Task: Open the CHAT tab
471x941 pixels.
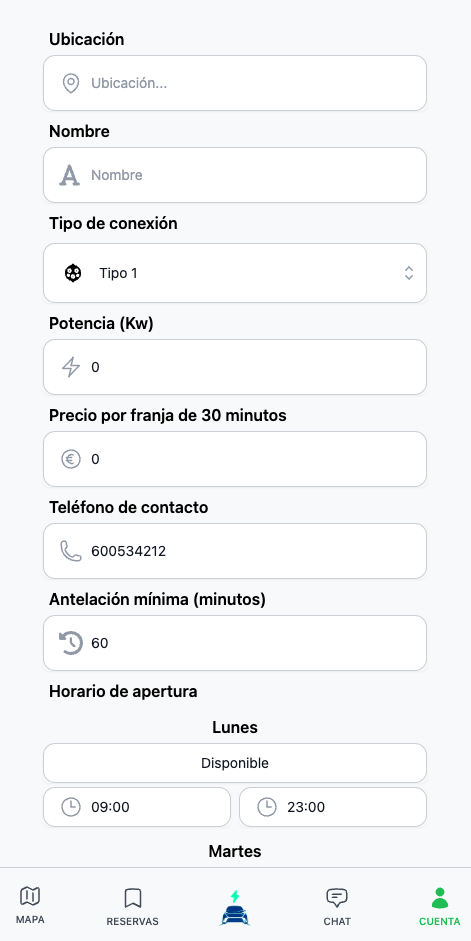Action: click(x=337, y=907)
